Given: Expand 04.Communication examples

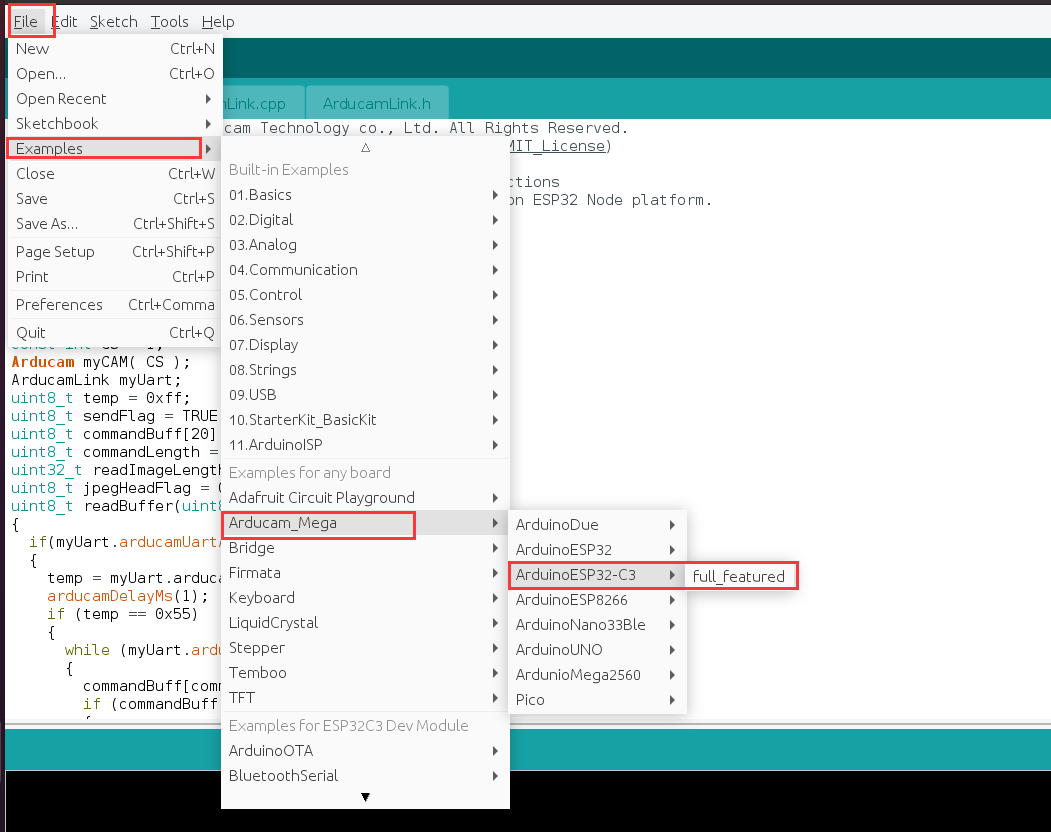Looking at the screenshot, I should point(365,270).
